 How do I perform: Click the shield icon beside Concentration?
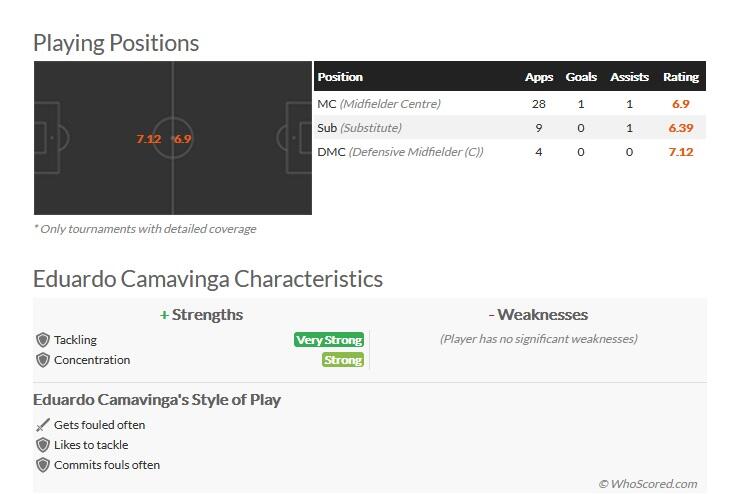(43, 360)
